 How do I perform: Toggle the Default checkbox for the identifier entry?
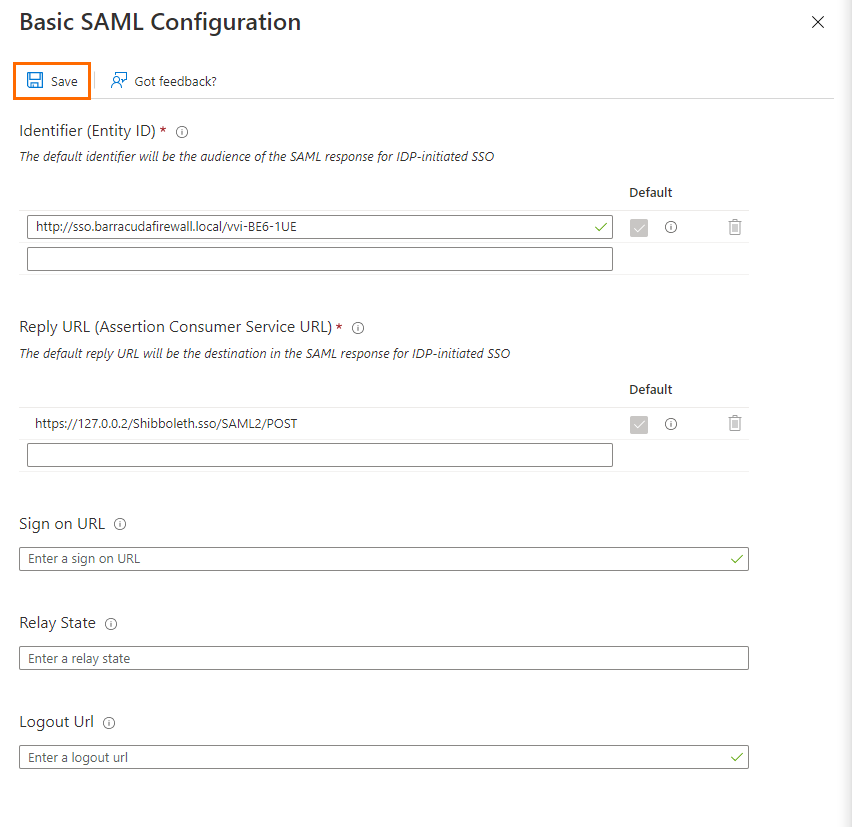(639, 227)
